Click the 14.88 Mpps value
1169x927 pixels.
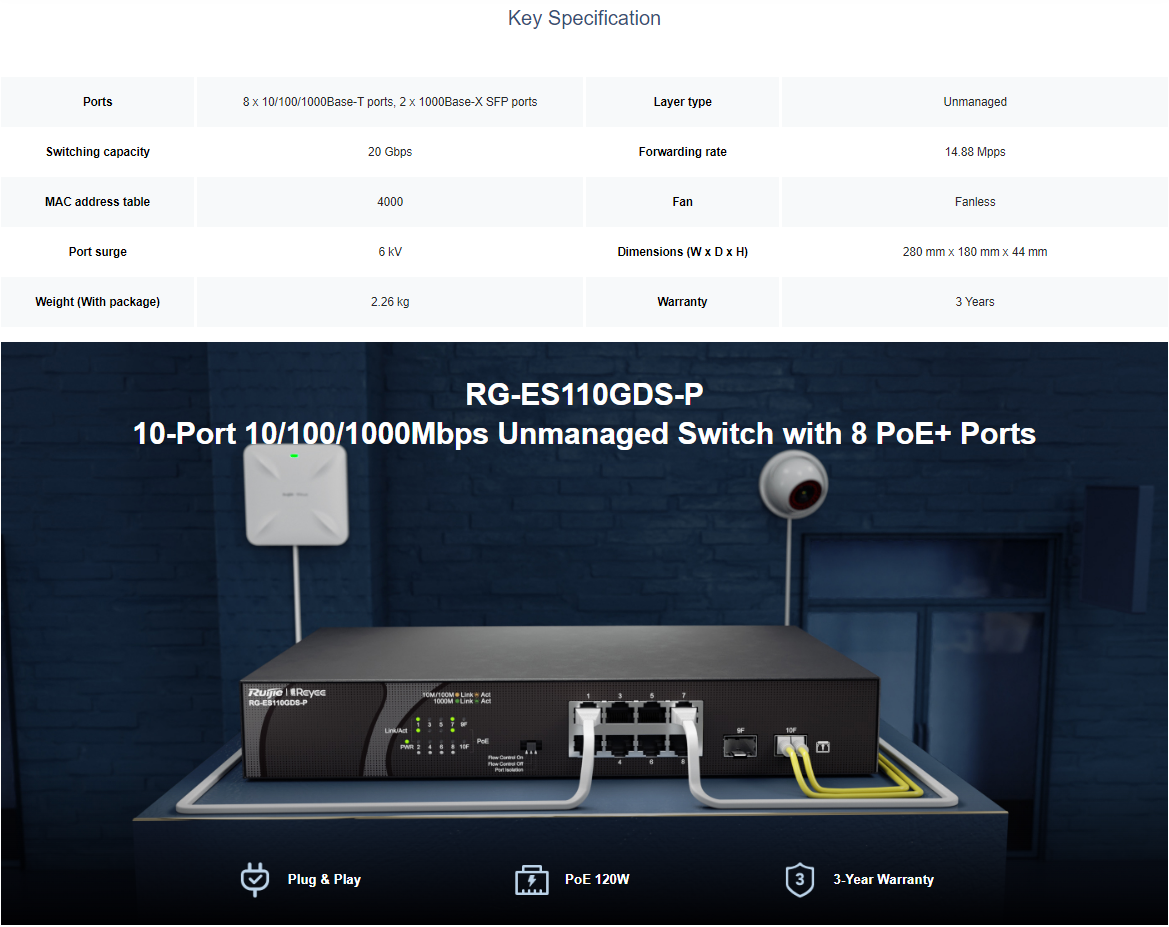975,151
